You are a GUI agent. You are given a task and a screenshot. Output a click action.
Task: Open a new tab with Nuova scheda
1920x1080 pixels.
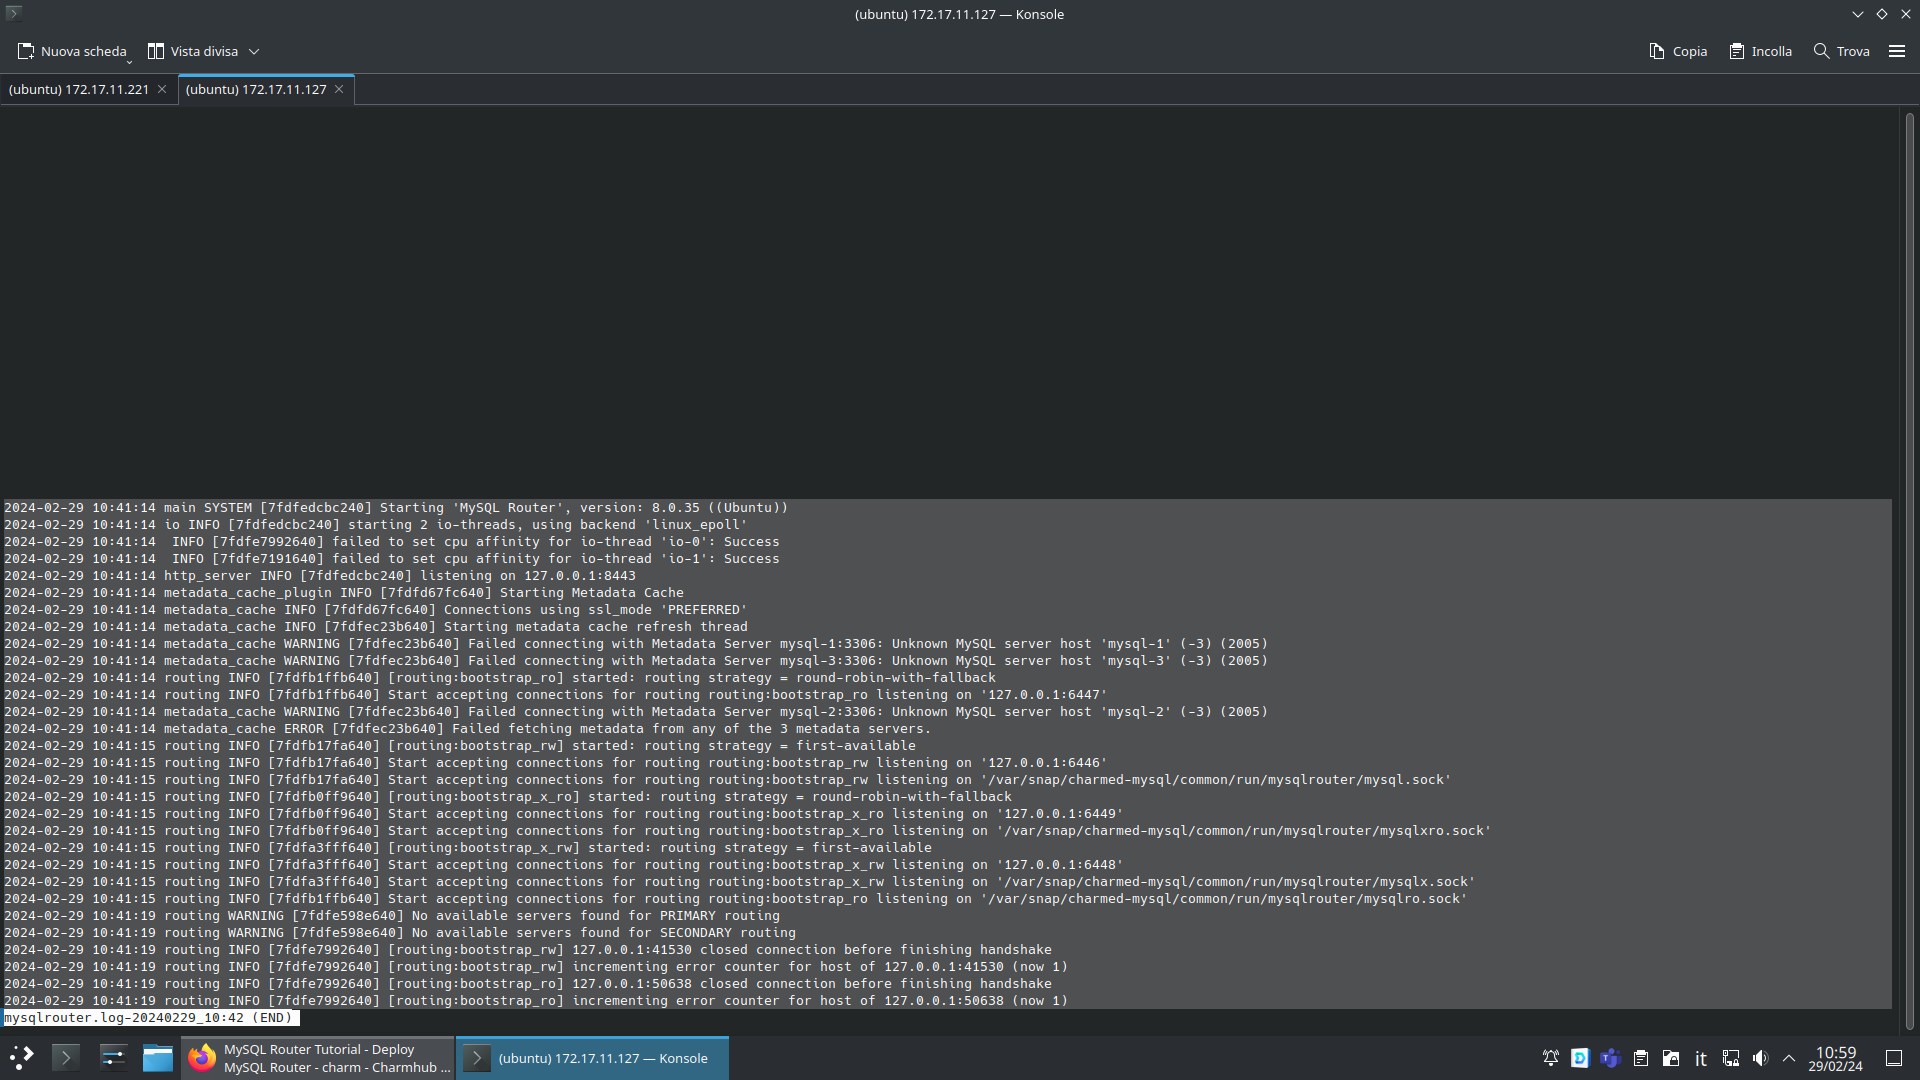[73, 51]
